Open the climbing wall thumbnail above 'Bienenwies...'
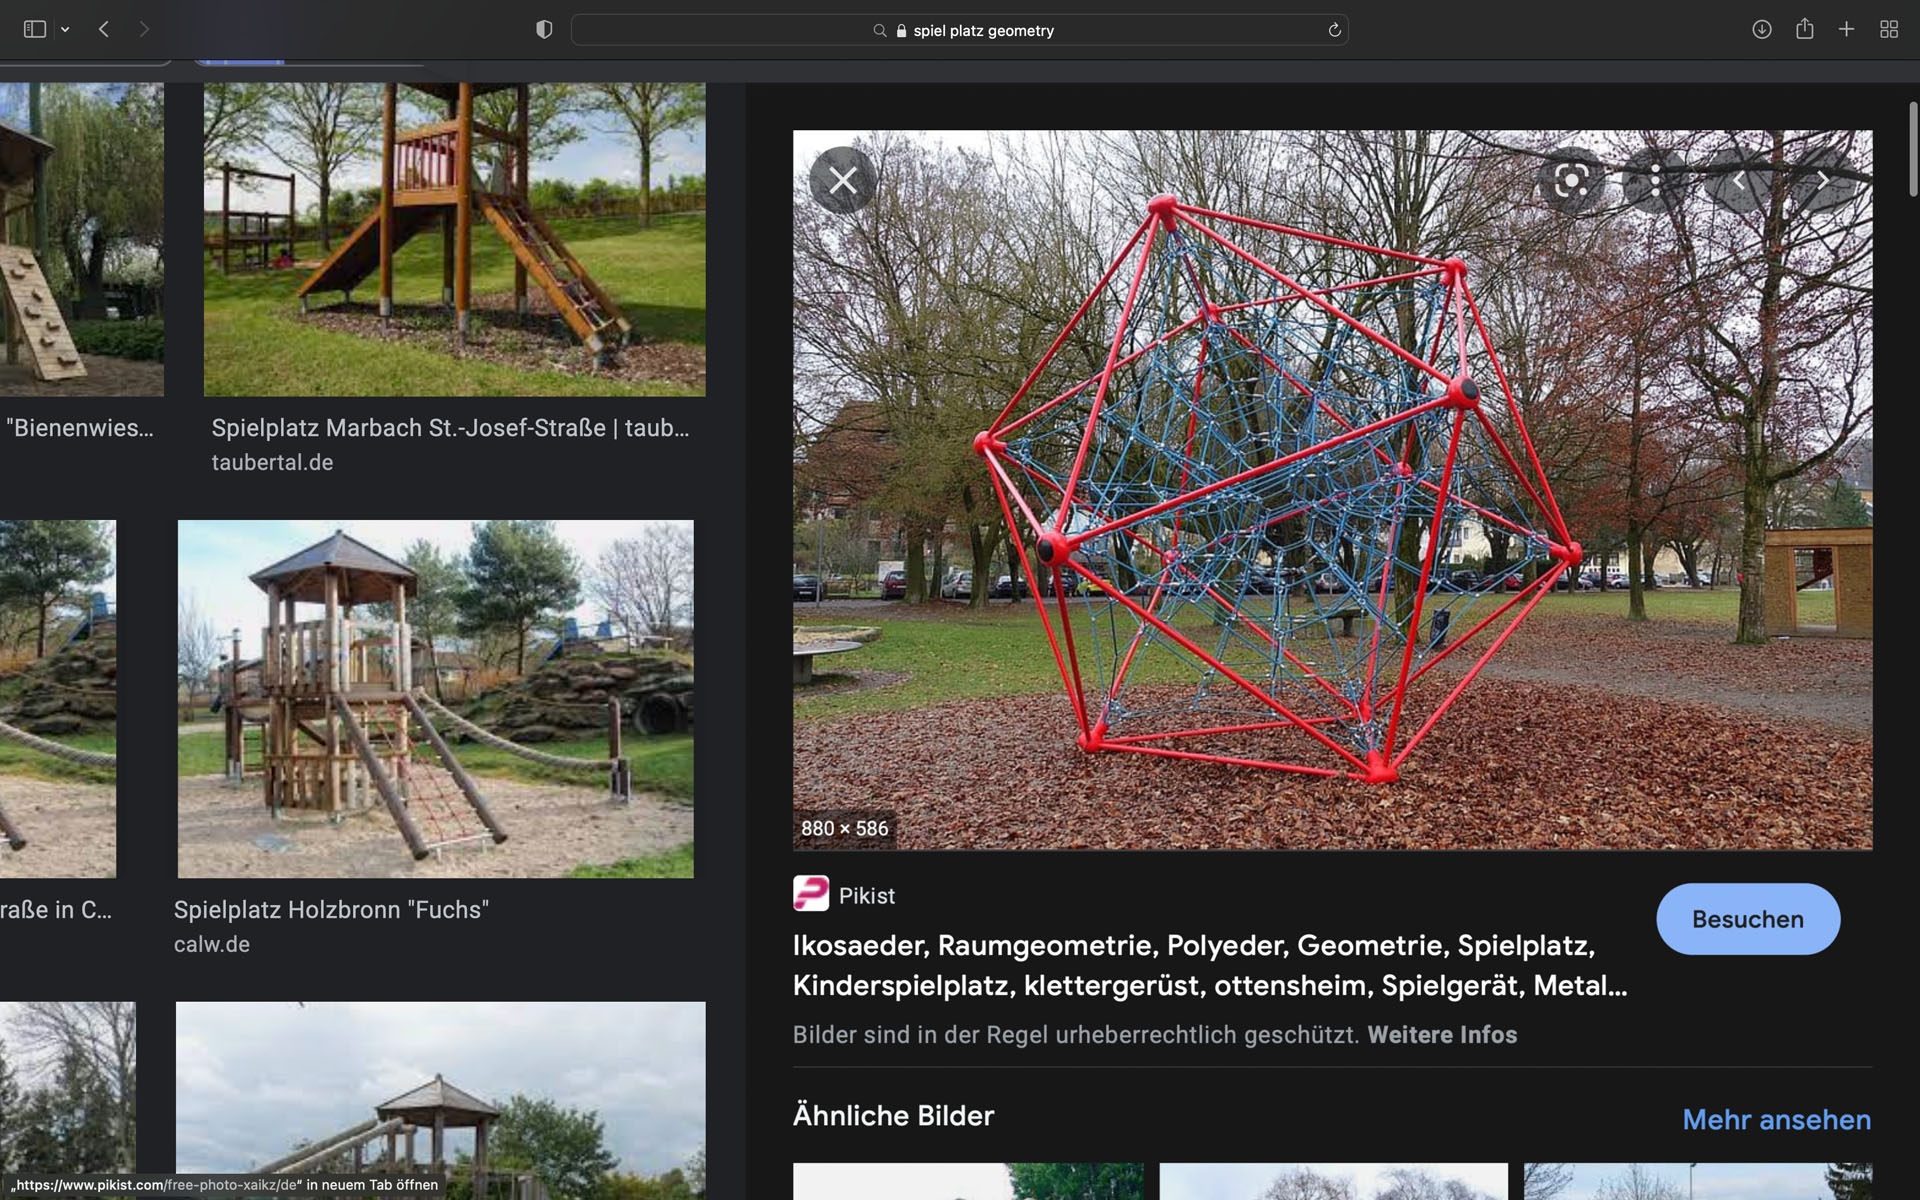This screenshot has height=1200, width=1920. click(82, 239)
